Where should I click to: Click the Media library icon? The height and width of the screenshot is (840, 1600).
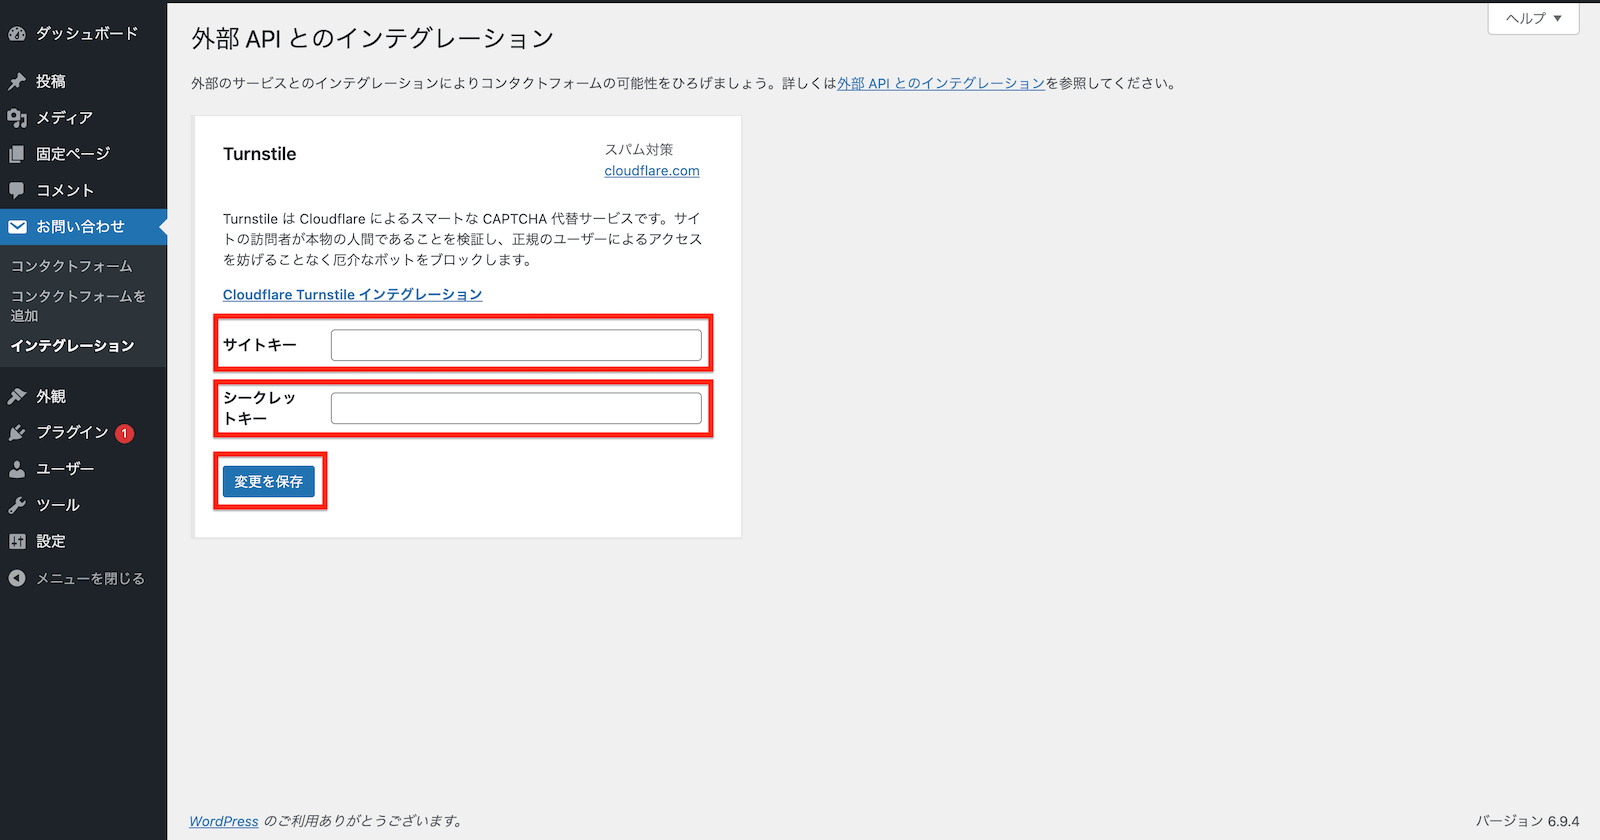17,118
